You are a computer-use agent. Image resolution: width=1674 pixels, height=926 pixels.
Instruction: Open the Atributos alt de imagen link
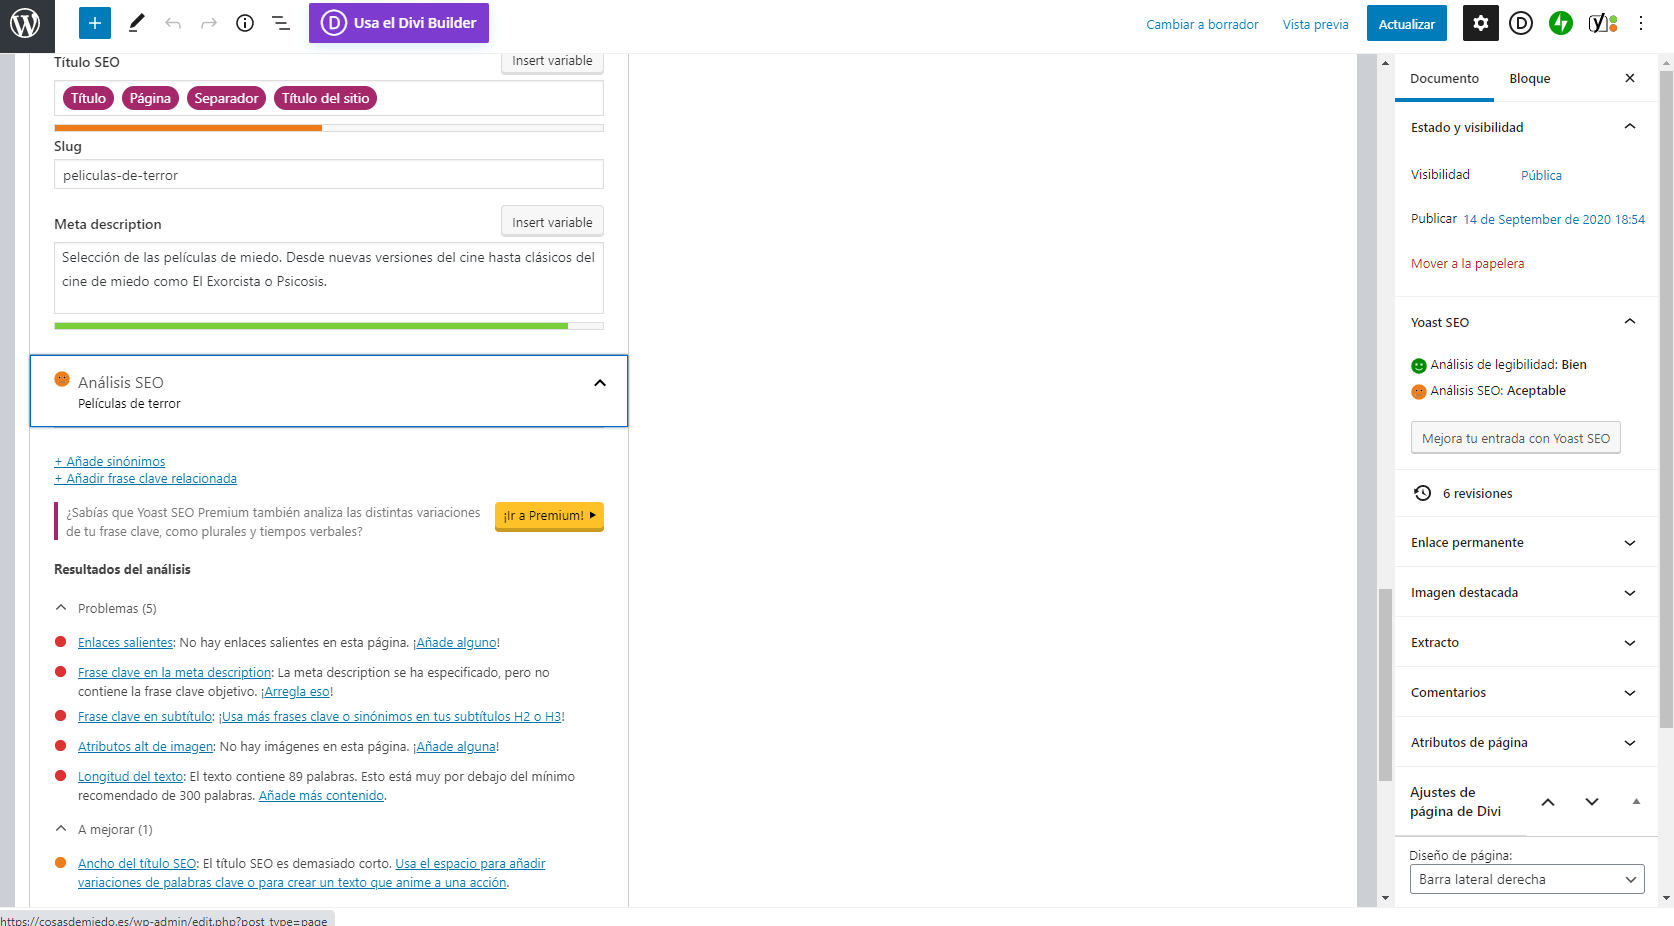click(146, 747)
